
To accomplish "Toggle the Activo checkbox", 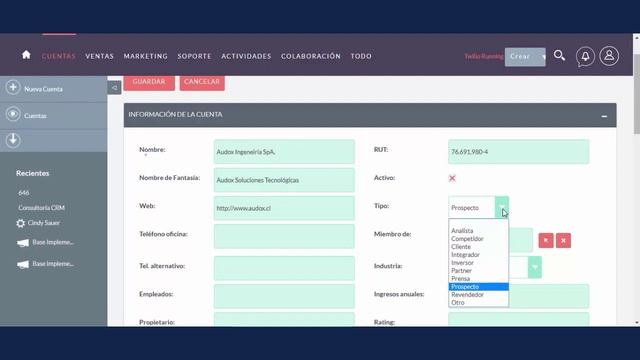I will click(452, 178).
